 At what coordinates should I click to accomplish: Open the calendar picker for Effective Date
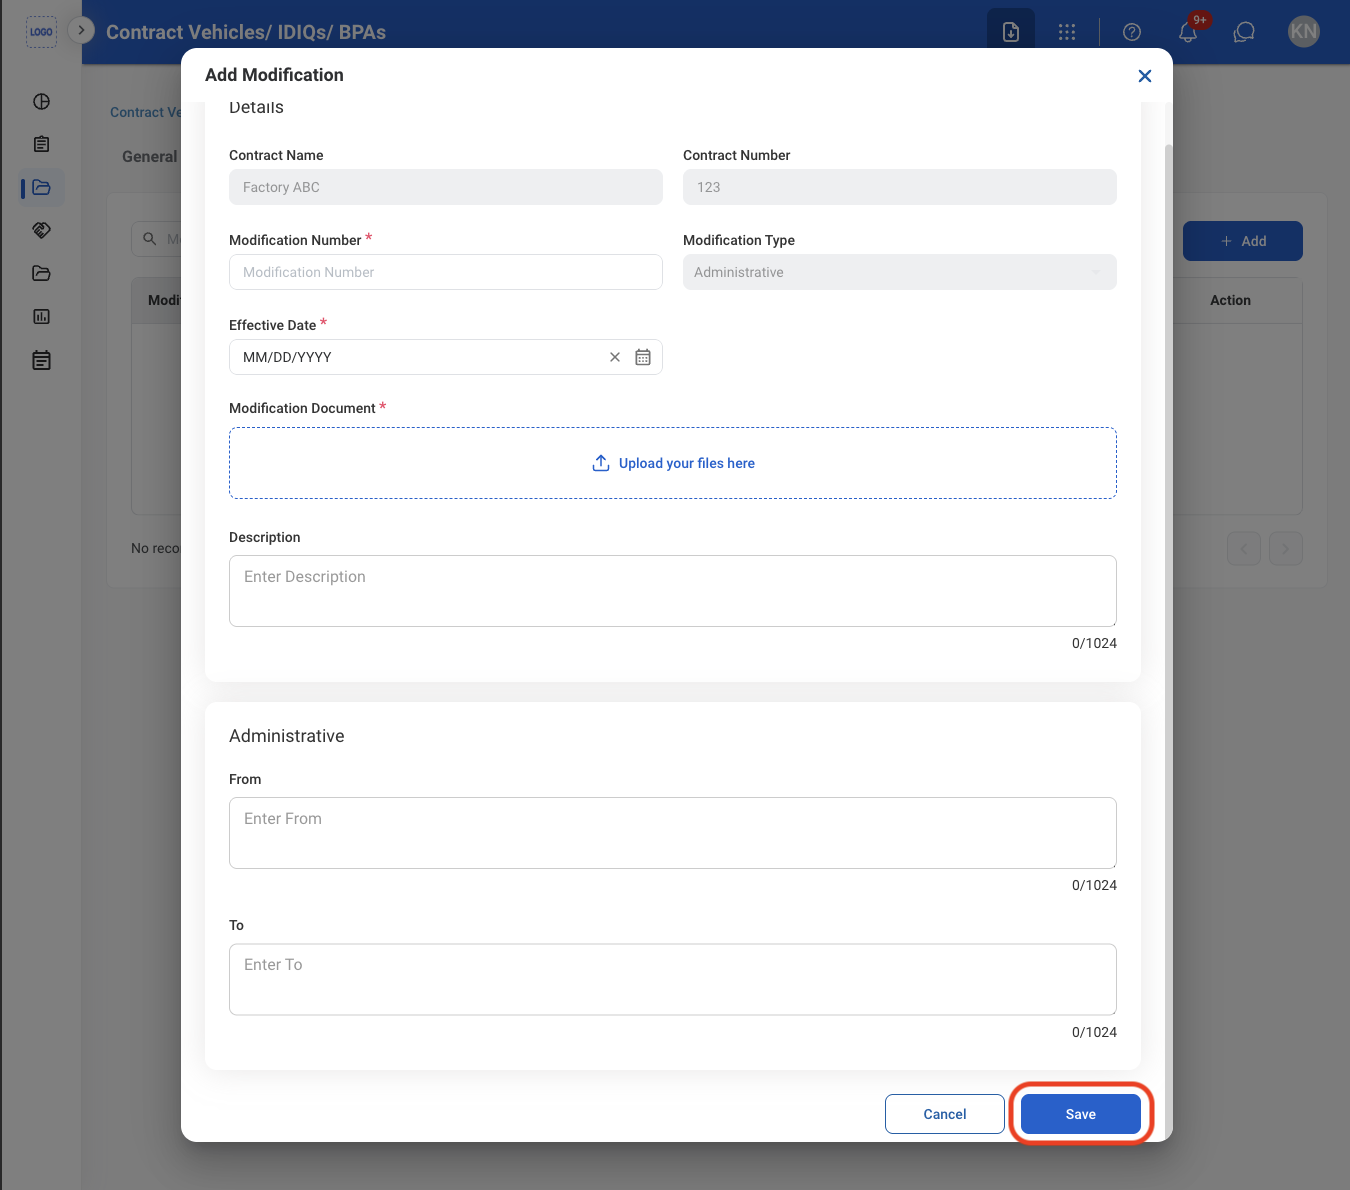(x=643, y=357)
